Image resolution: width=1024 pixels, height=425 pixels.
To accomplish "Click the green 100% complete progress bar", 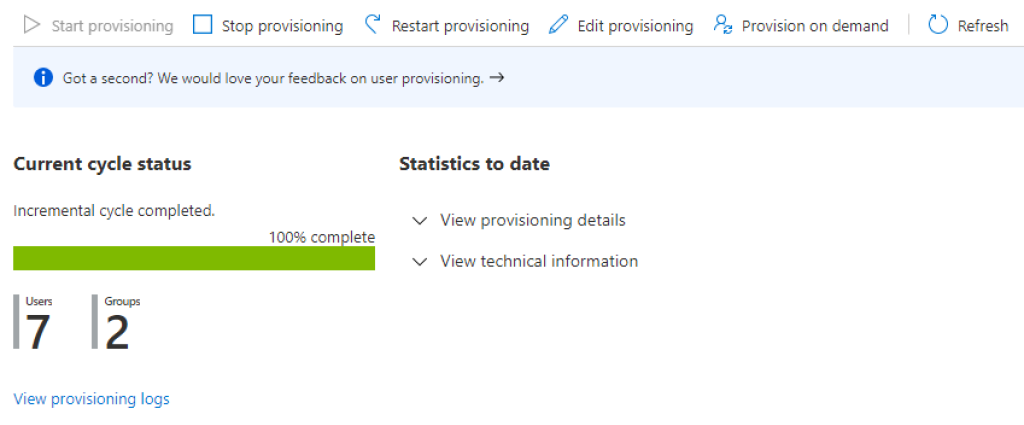I will (x=194, y=258).
